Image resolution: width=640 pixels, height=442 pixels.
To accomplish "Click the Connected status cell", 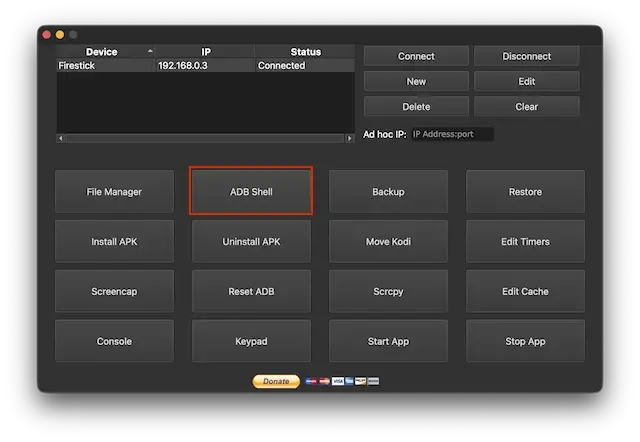I will pyautogui.click(x=305, y=66).
